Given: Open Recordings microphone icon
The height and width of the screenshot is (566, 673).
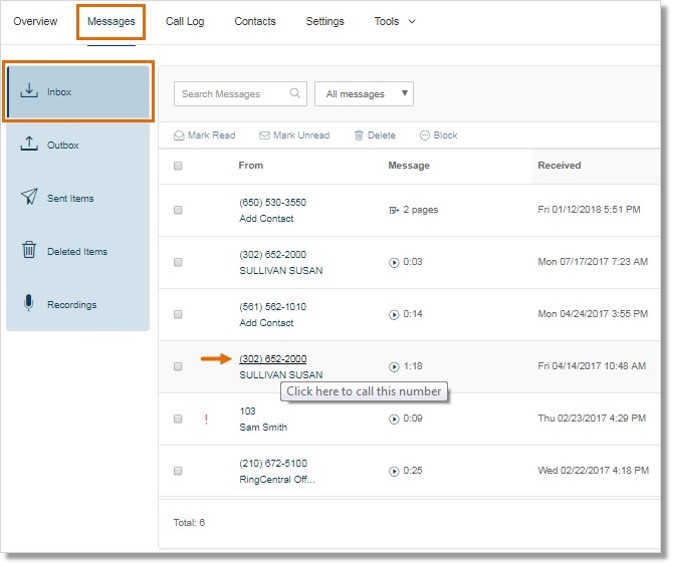Looking at the screenshot, I should point(28,303).
